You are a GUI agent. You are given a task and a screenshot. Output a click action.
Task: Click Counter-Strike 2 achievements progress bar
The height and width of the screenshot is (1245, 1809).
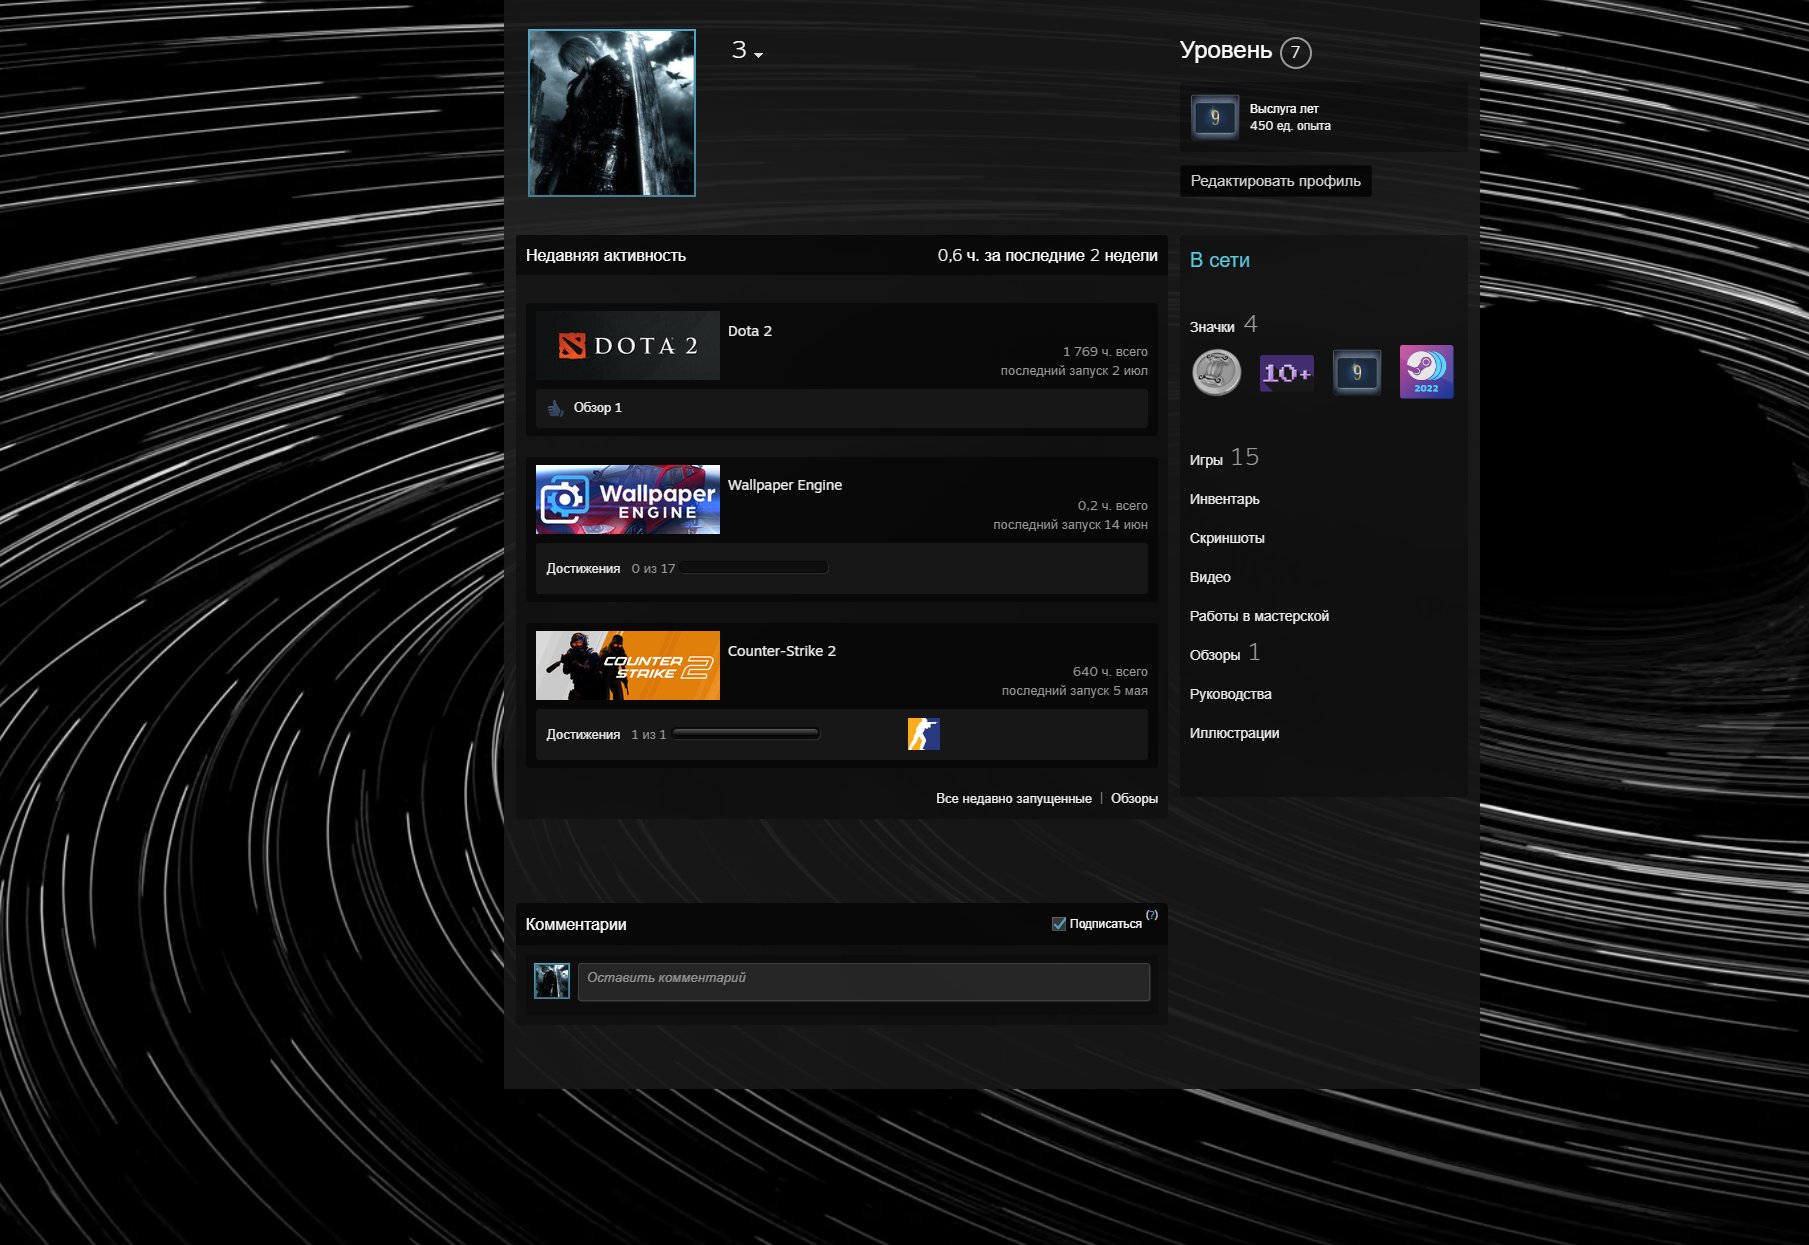point(746,734)
